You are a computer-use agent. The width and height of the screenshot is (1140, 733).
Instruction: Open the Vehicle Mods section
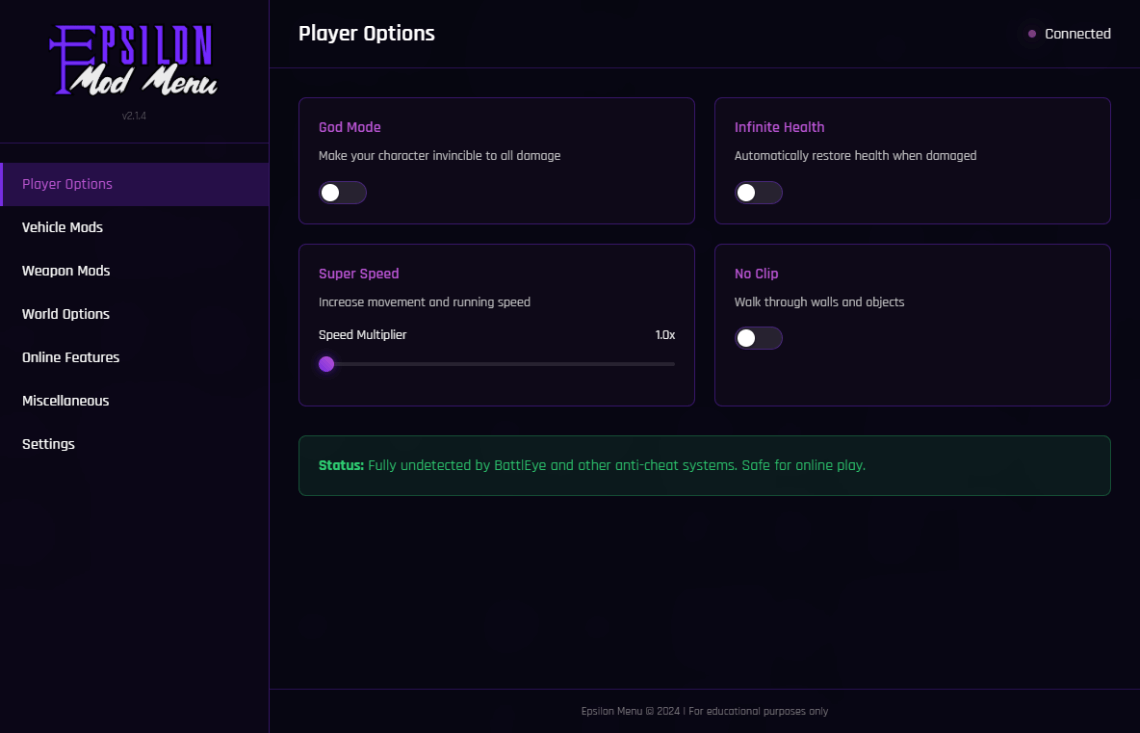(135, 228)
